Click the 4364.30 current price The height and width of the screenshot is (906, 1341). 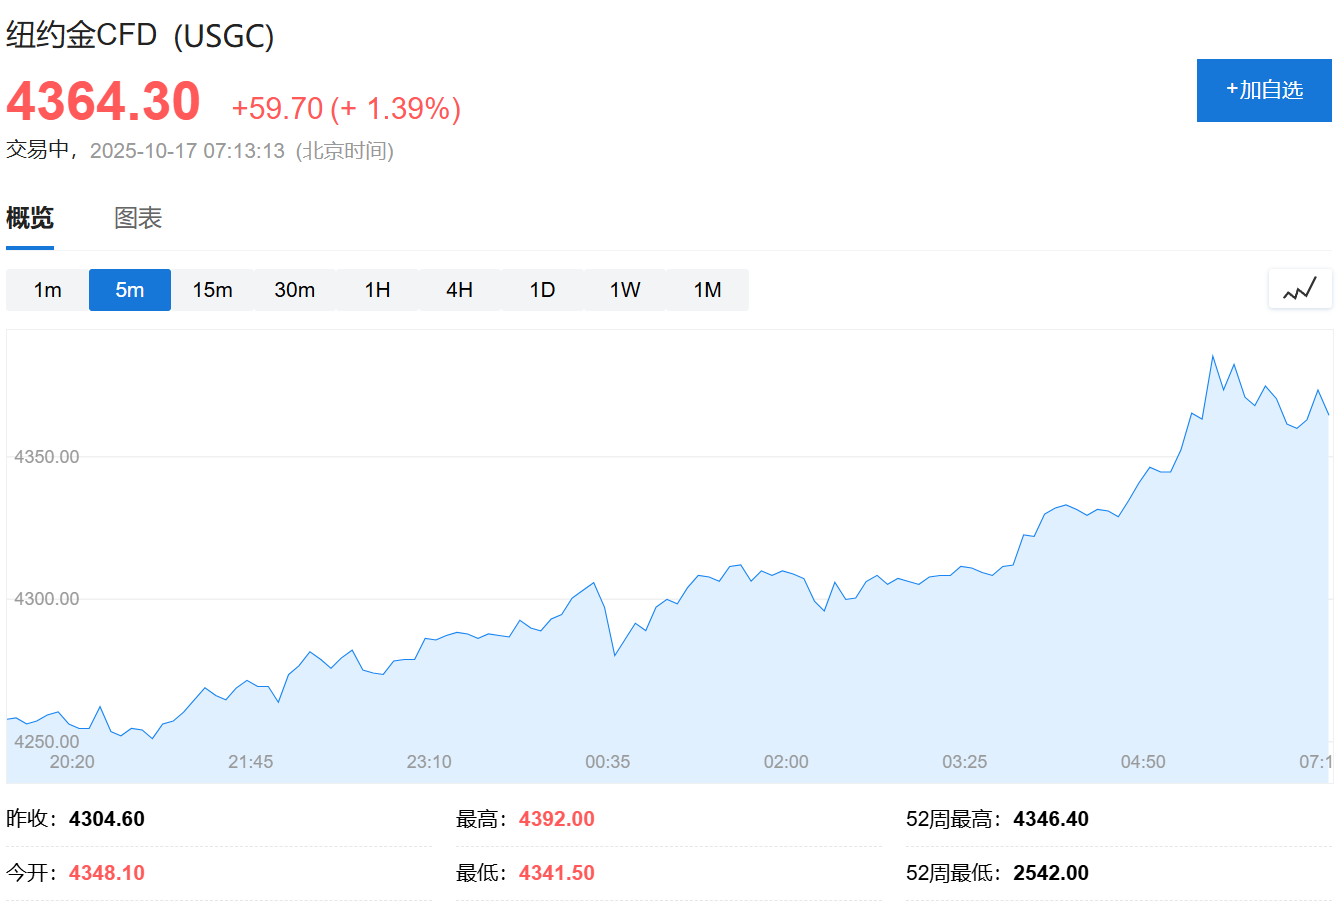pyautogui.click(x=104, y=102)
